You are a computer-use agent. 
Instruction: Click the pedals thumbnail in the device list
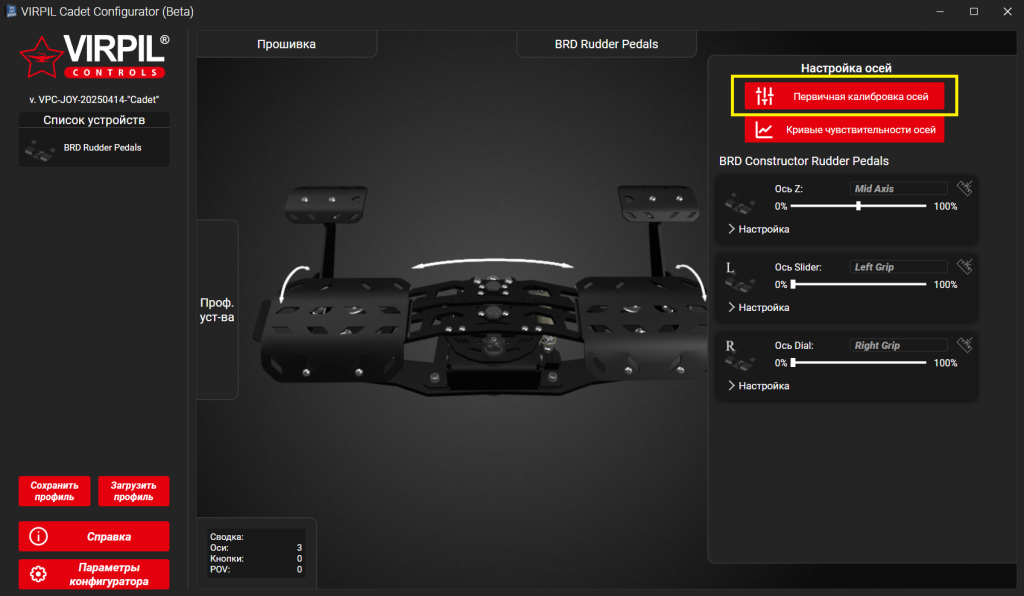click(x=40, y=149)
